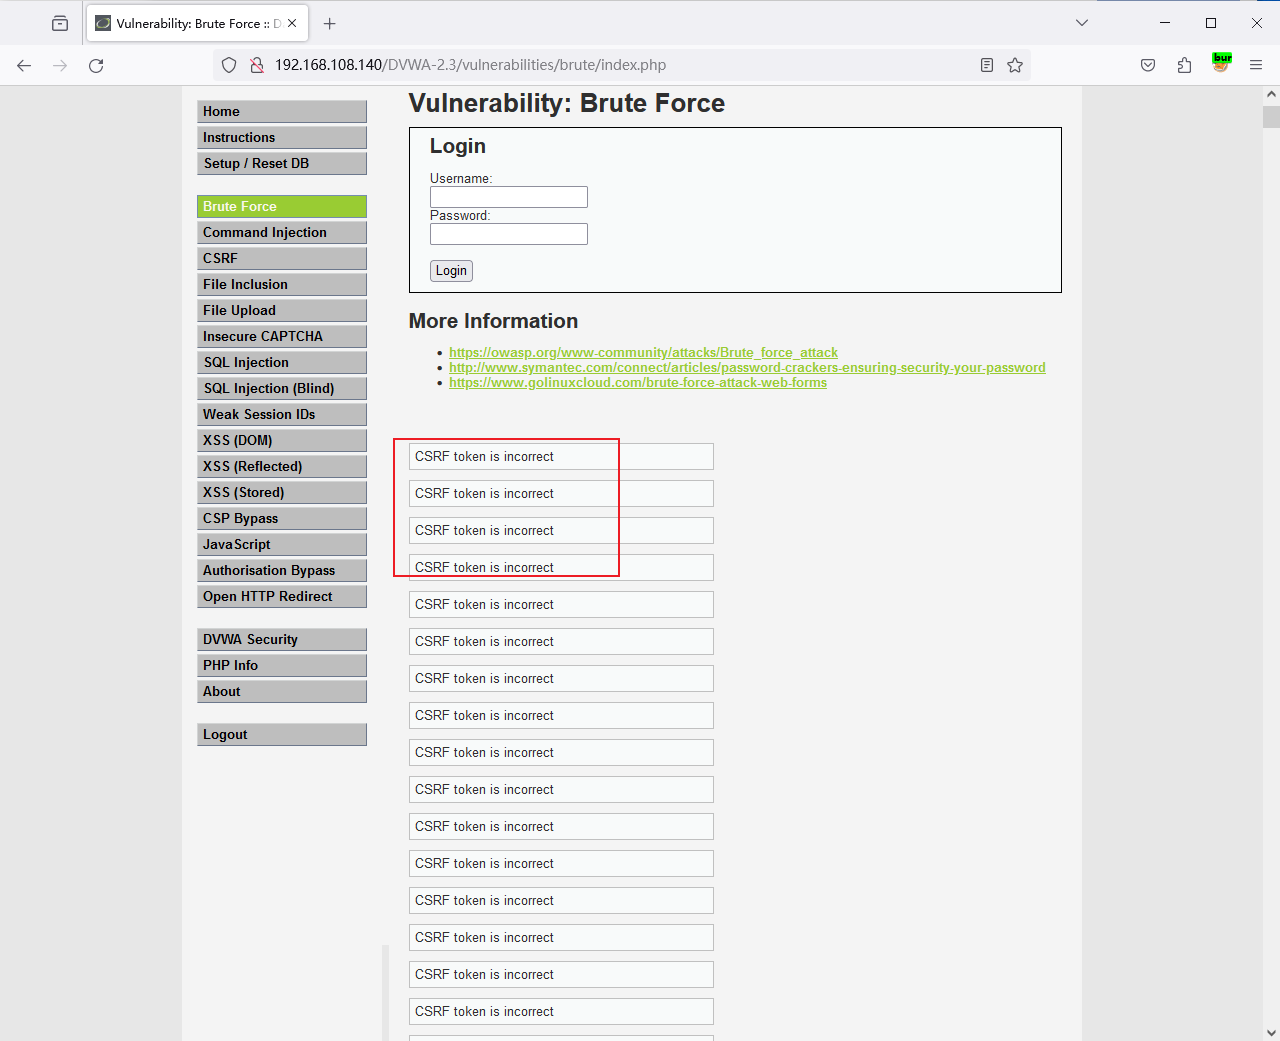The image size is (1280, 1041).
Task: Open SQL Injection (Blind) page
Action: pos(282,388)
